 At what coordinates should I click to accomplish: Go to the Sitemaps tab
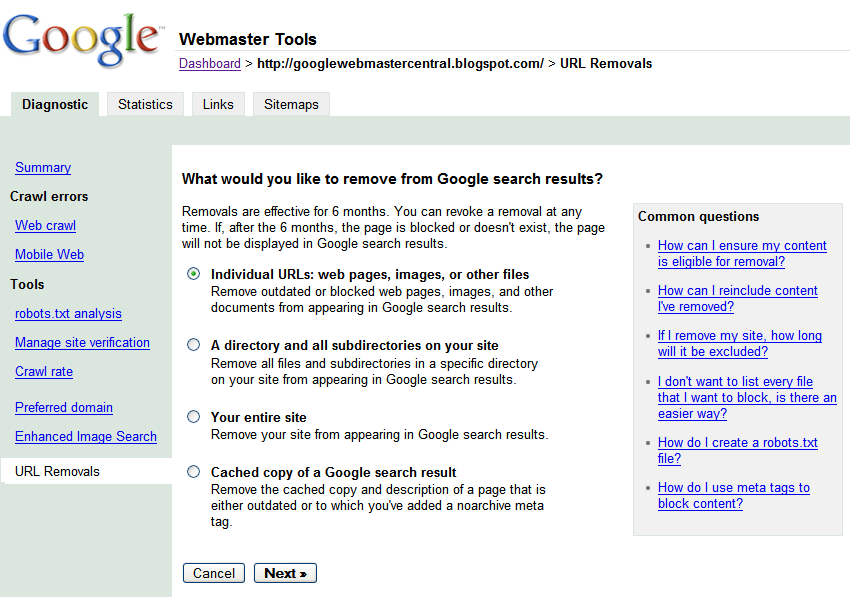291,104
